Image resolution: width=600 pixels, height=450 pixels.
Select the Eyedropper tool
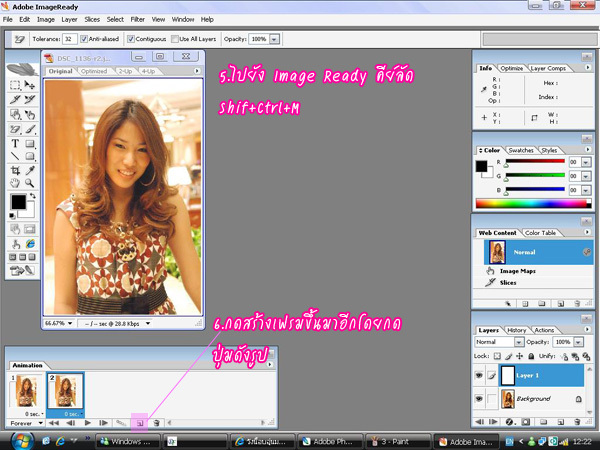point(30,170)
